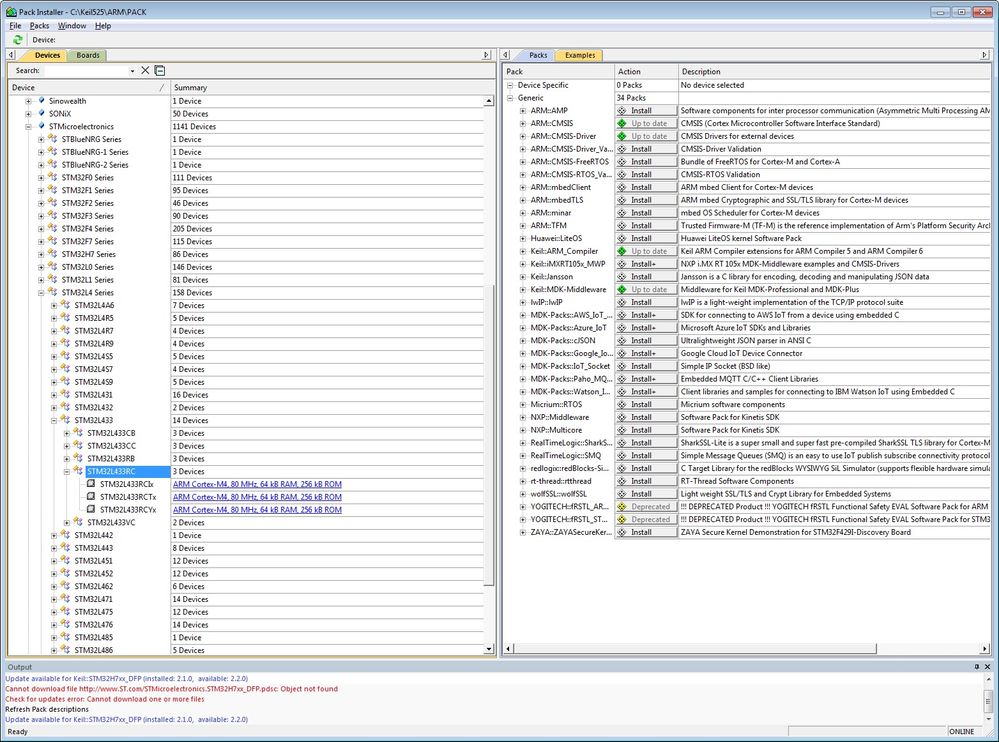999x742 pixels.
Task: Expand the ARM::CMSIS pack entry
Action: click(523, 123)
